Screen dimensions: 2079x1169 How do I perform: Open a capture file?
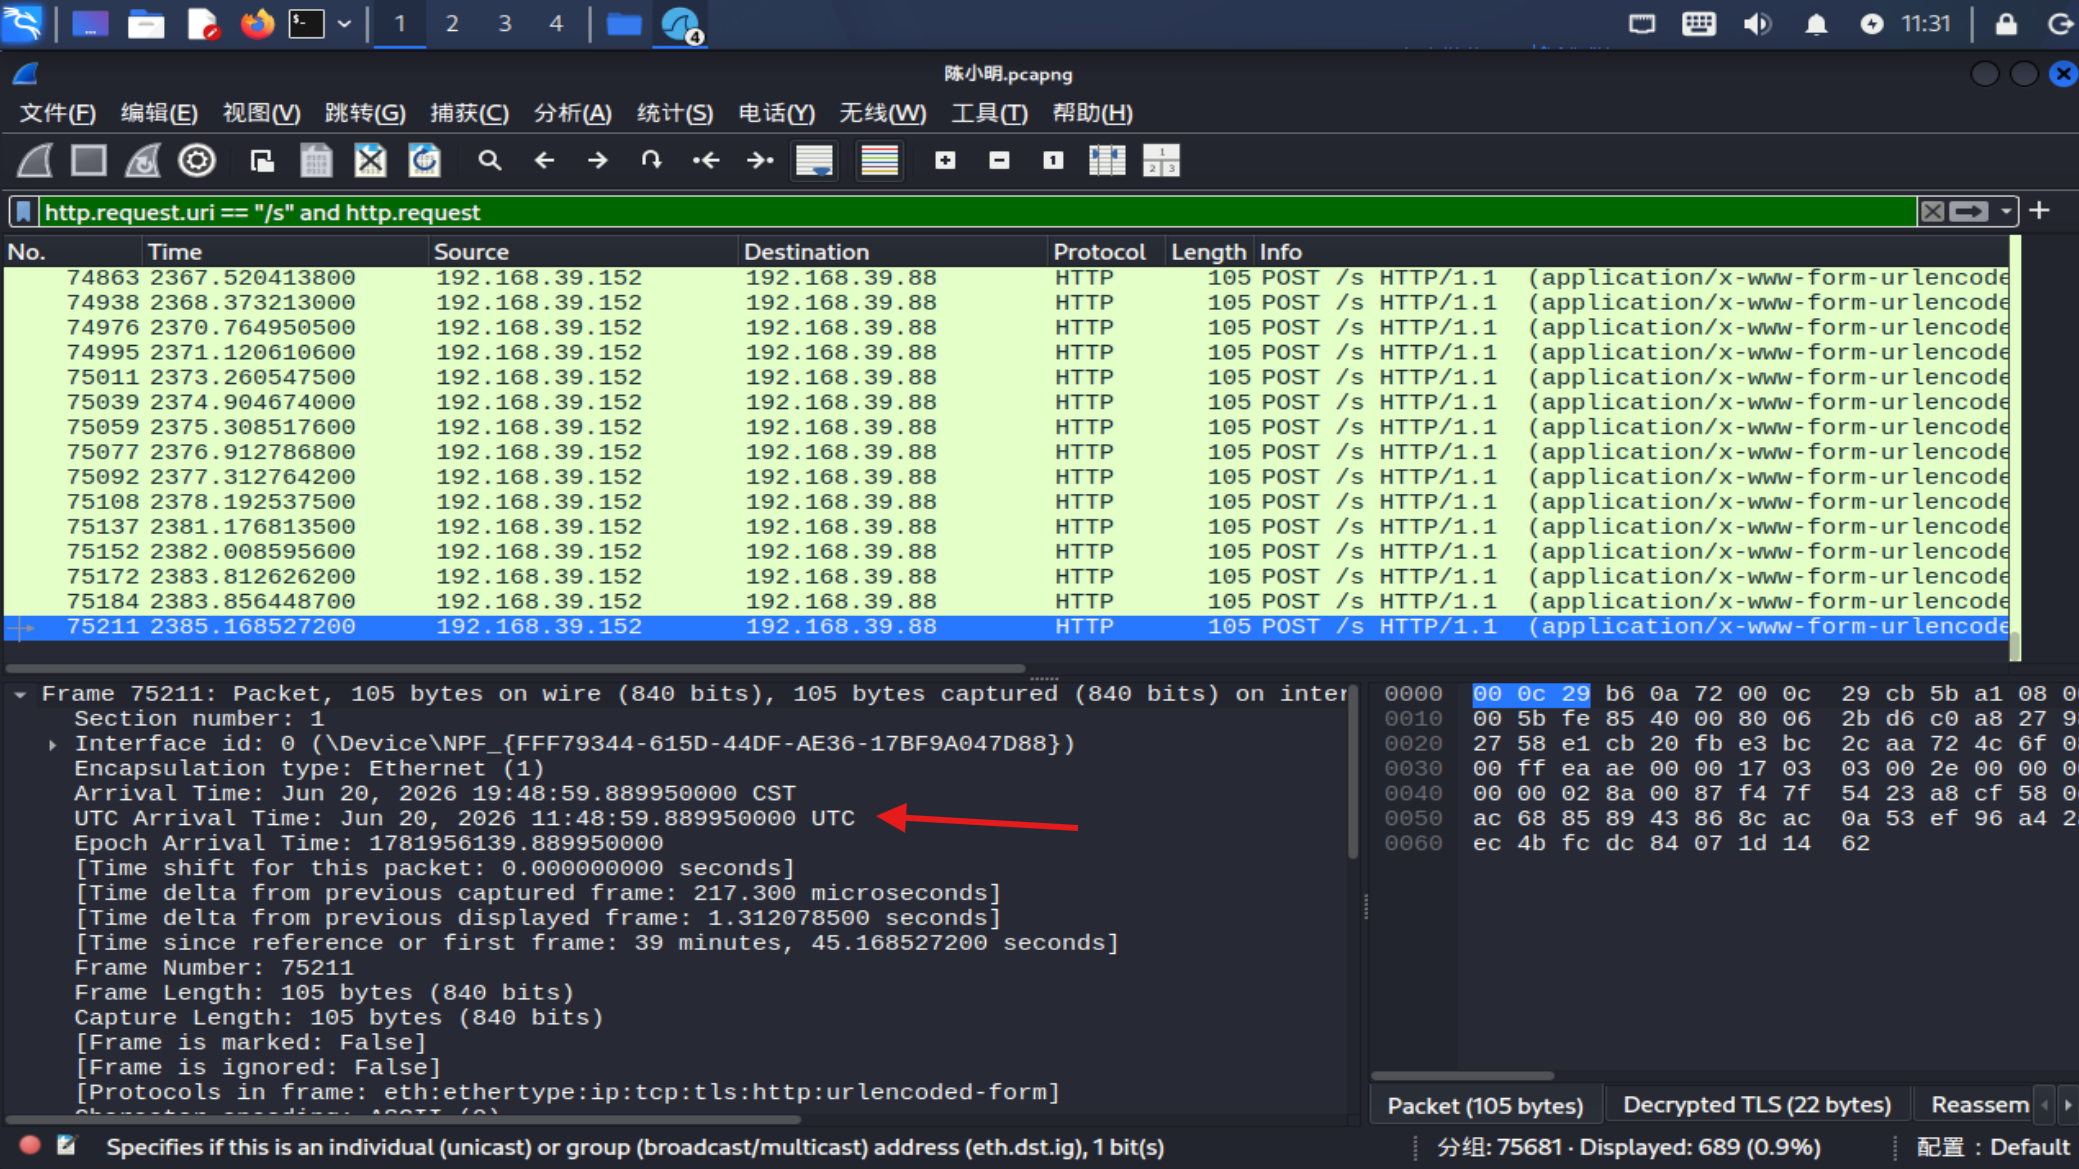[262, 160]
